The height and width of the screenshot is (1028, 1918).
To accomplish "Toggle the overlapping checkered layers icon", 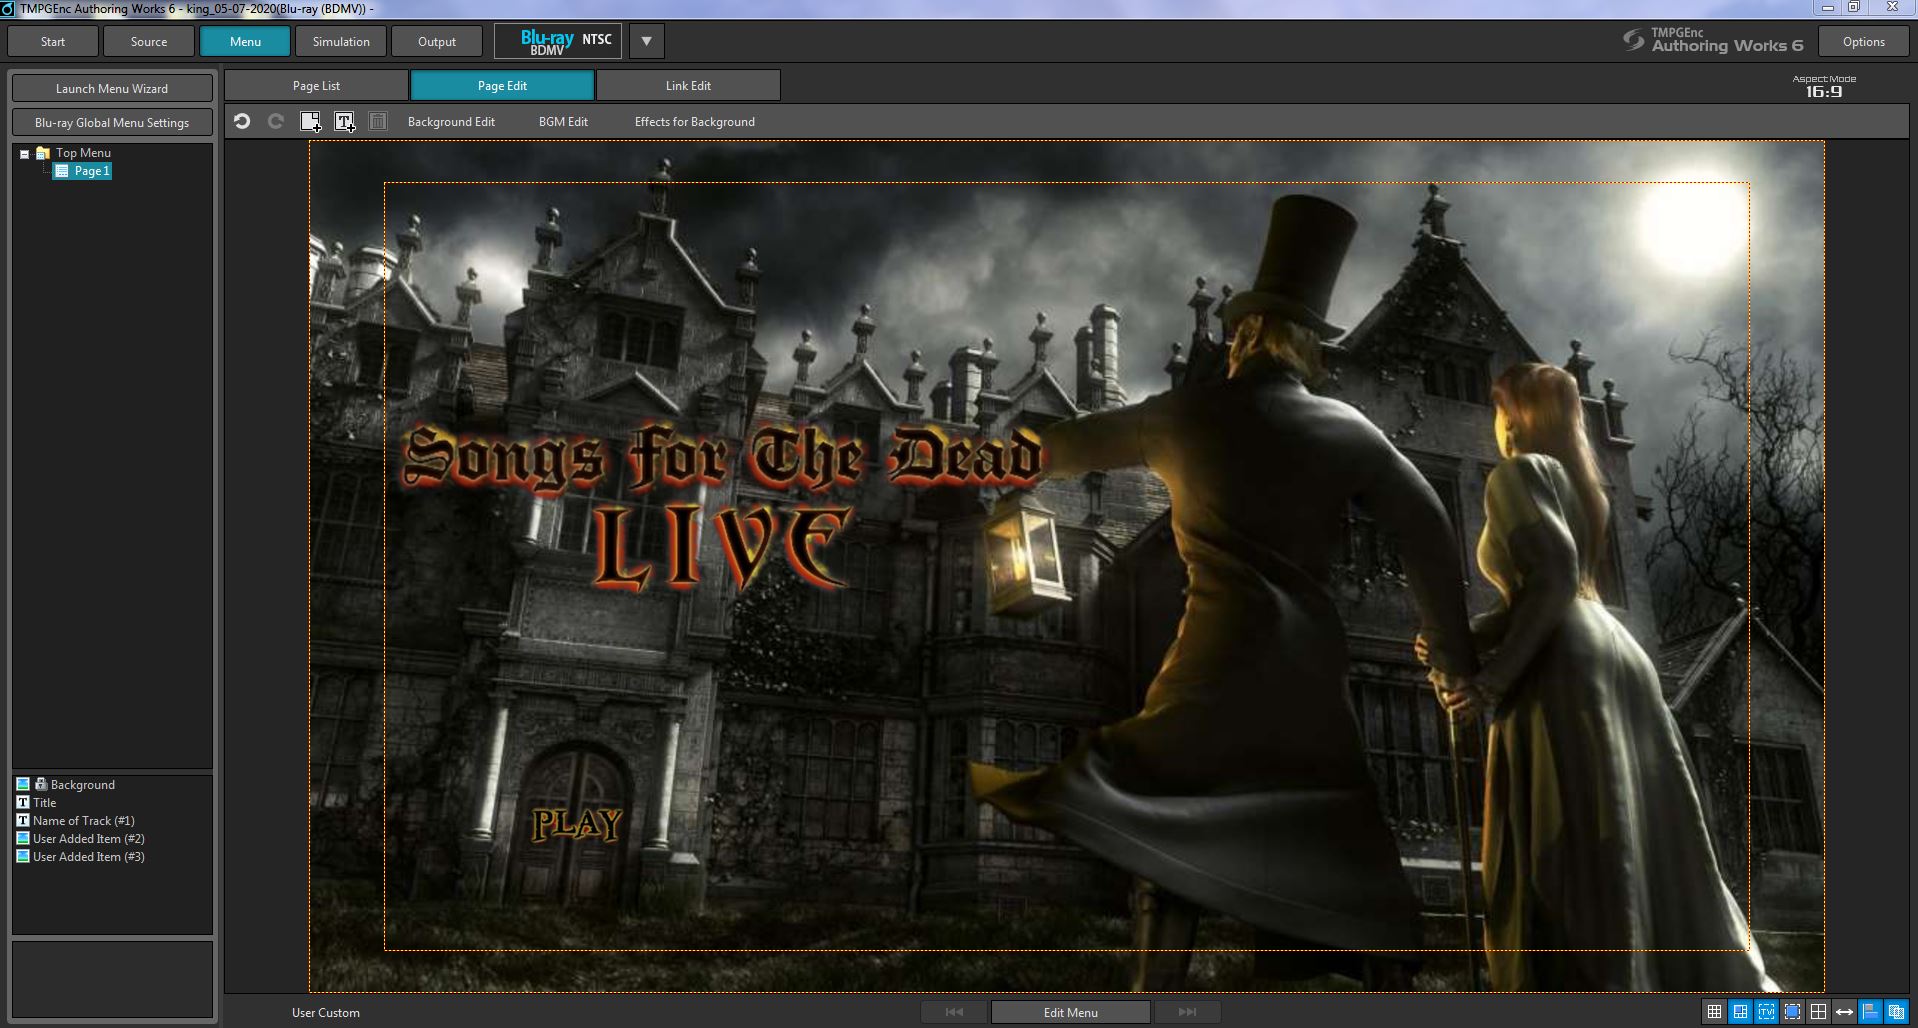I will pyautogui.click(x=1896, y=1012).
